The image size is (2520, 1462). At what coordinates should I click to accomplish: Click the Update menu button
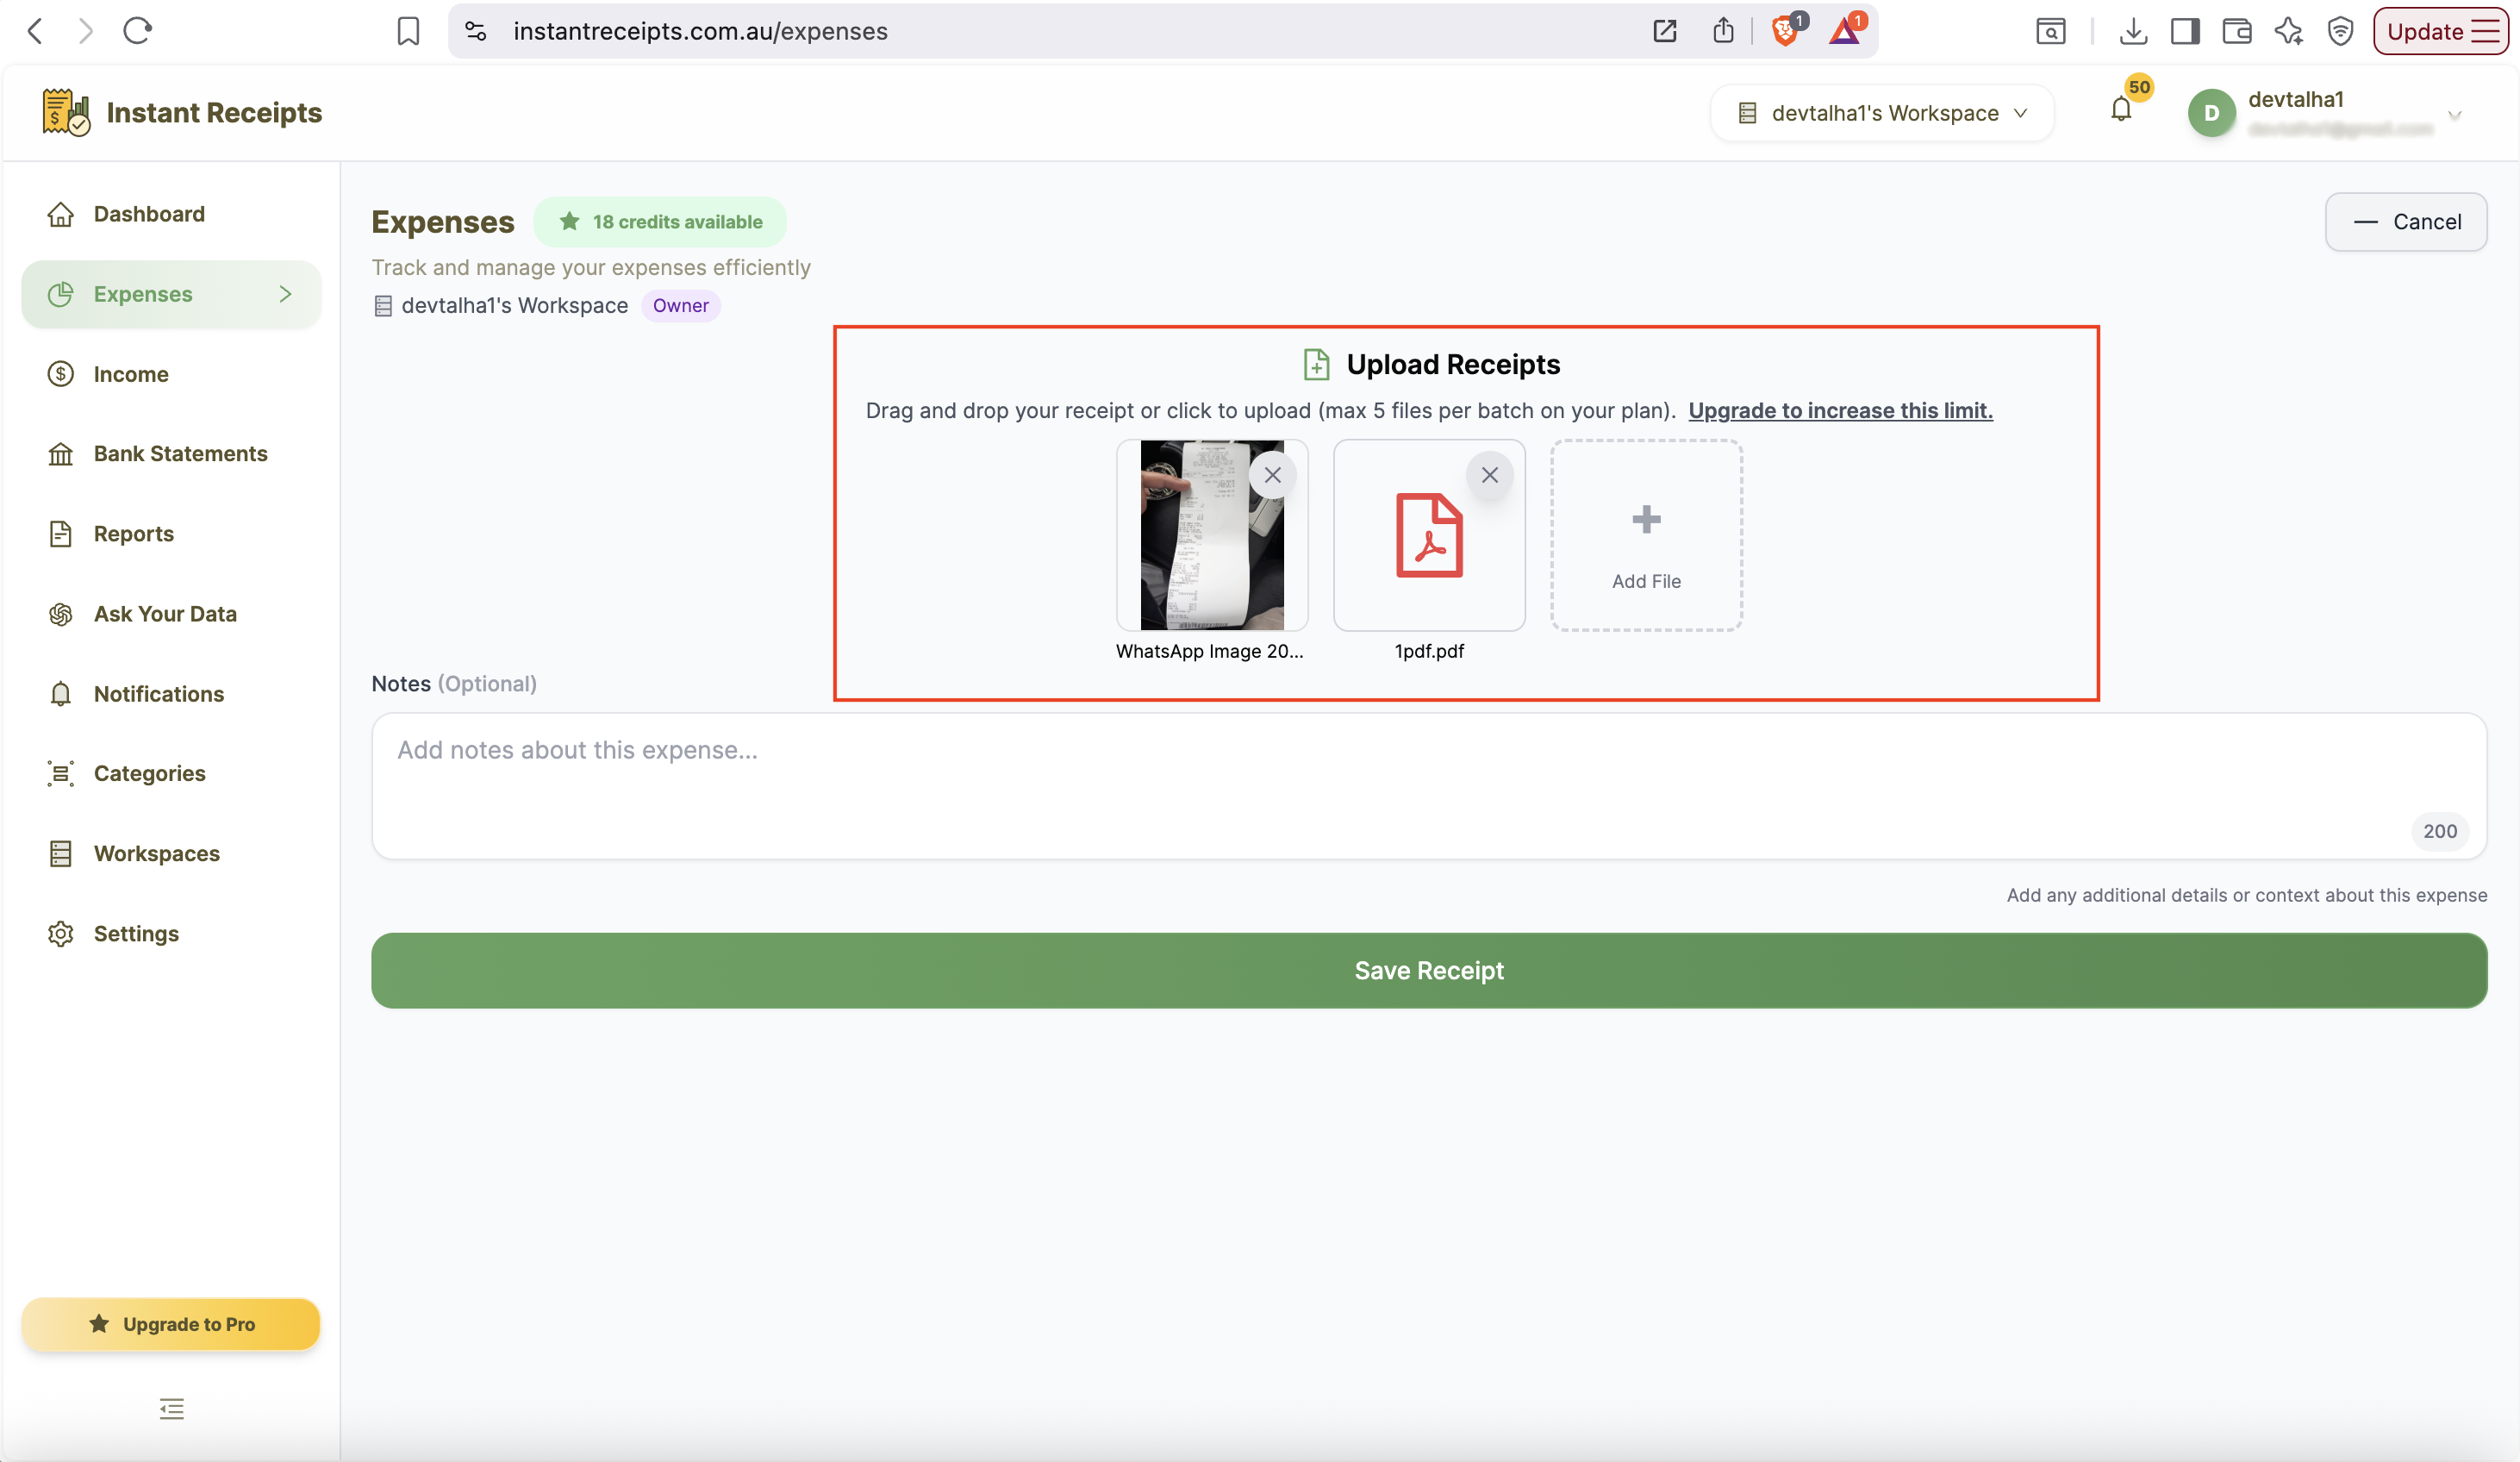pos(2442,31)
